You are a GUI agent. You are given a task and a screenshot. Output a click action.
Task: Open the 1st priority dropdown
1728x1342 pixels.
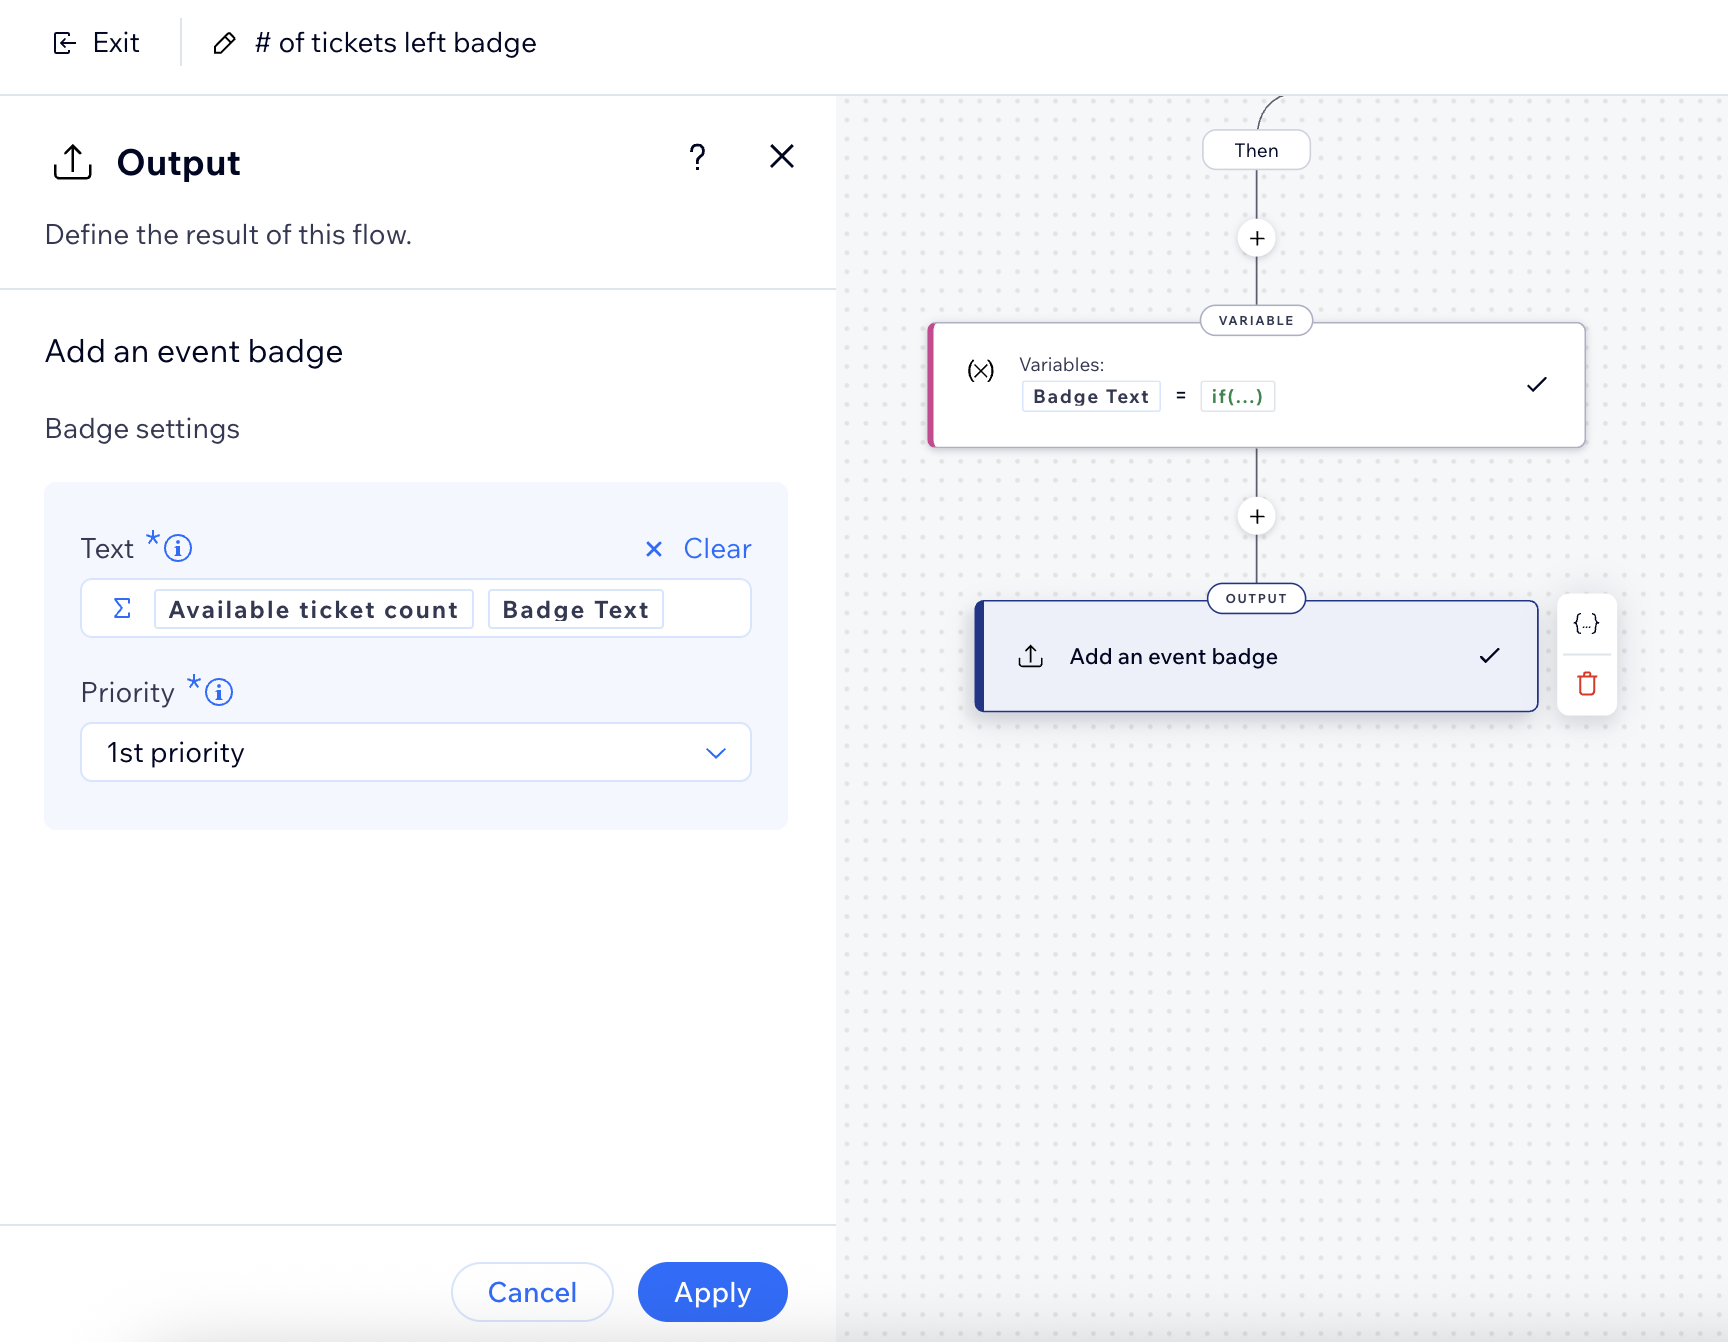point(416,752)
